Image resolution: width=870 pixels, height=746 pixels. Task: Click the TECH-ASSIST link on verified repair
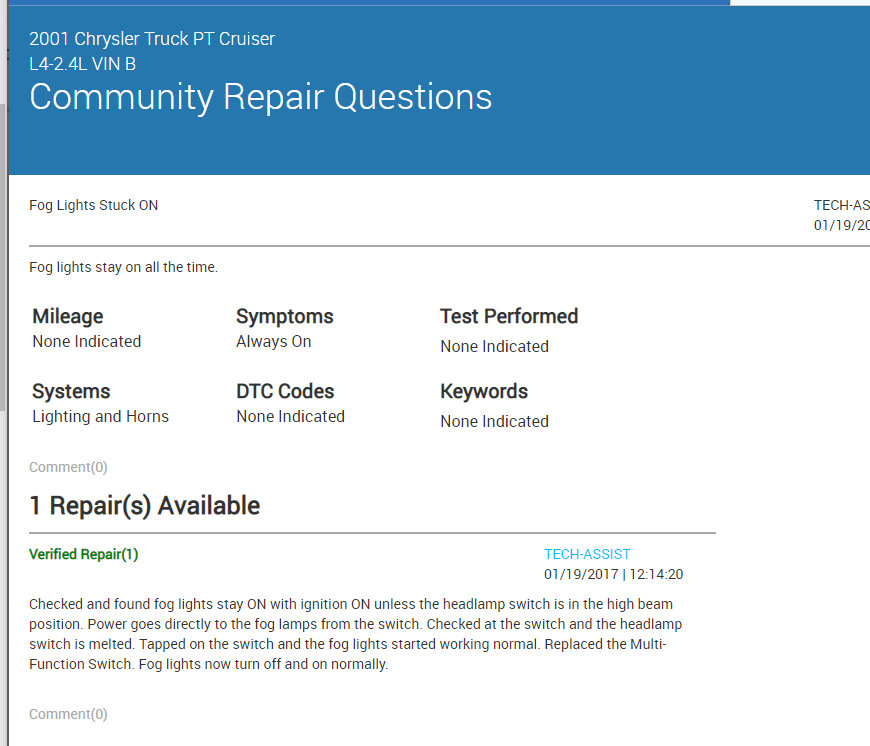pos(587,554)
